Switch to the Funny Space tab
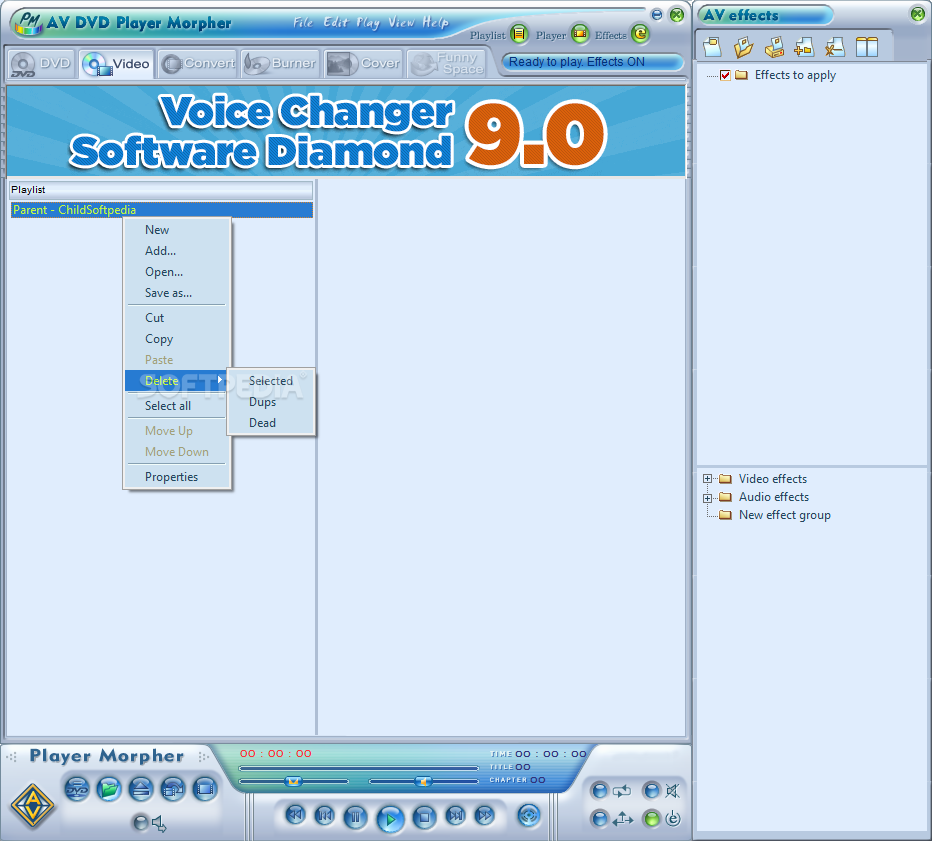Viewport: 932px width, 841px height. pos(446,64)
